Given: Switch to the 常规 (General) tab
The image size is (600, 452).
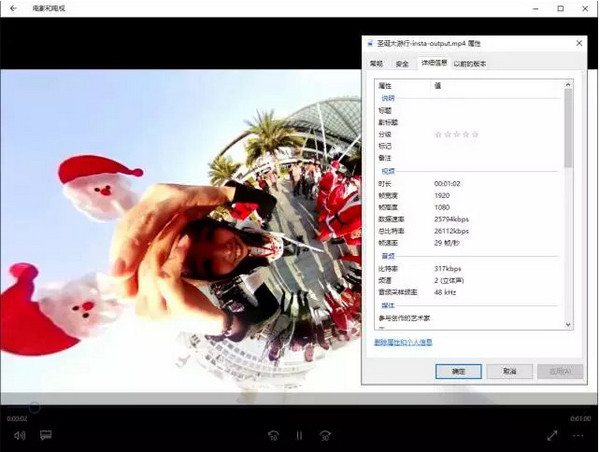Looking at the screenshot, I should pos(377,63).
